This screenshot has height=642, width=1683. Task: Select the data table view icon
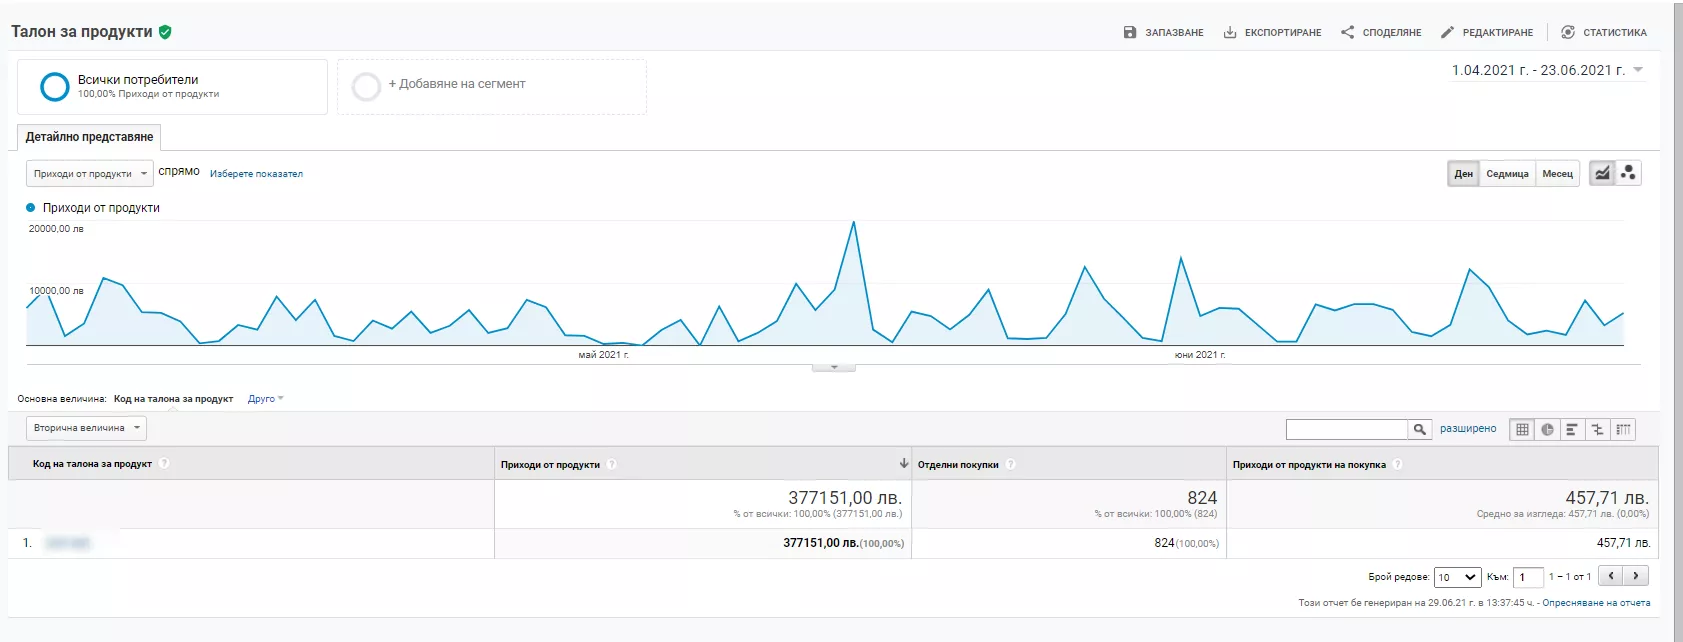coord(1522,429)
